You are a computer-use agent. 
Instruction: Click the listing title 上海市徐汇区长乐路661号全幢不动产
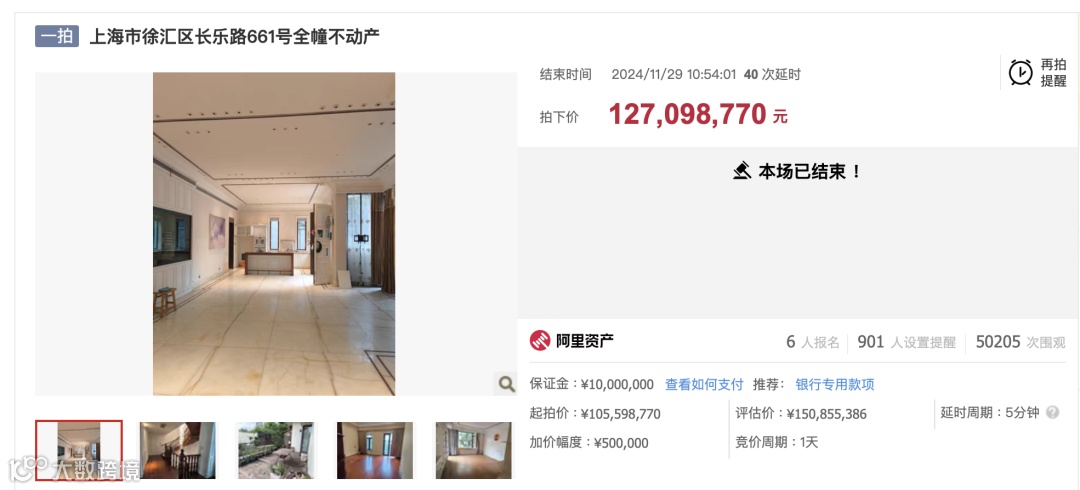click(x=235, y=37)
